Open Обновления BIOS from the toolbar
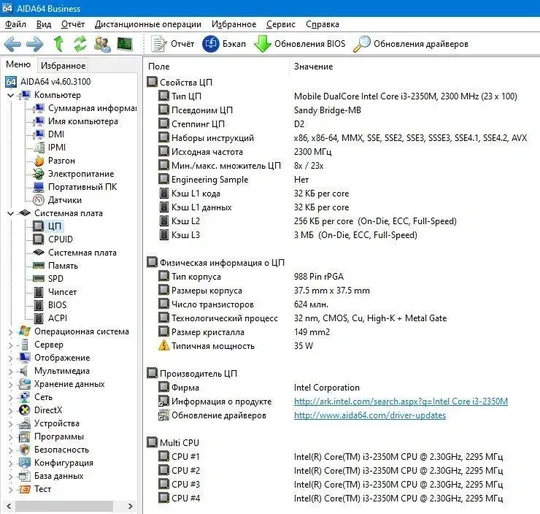Screen dimensions: 540x514 (x=300, y=44)
